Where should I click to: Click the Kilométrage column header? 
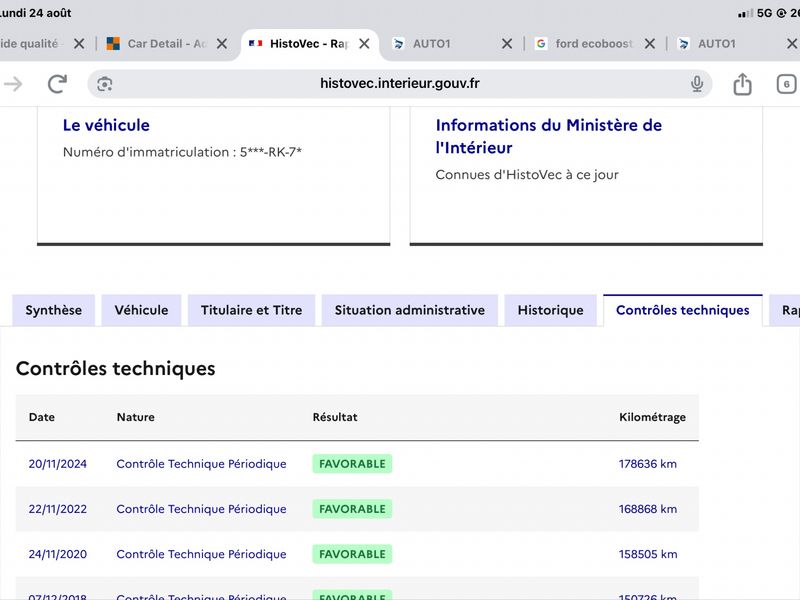652,417
